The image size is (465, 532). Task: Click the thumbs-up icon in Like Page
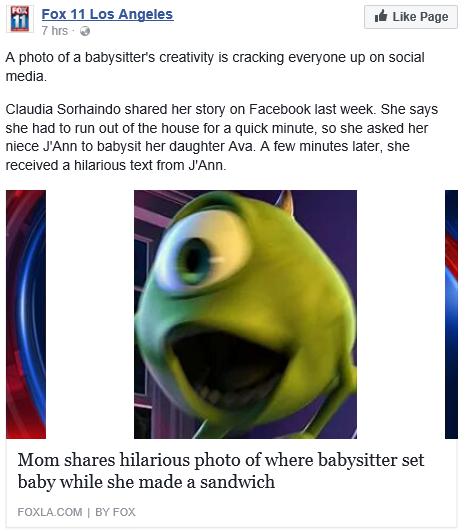[381, 16]
